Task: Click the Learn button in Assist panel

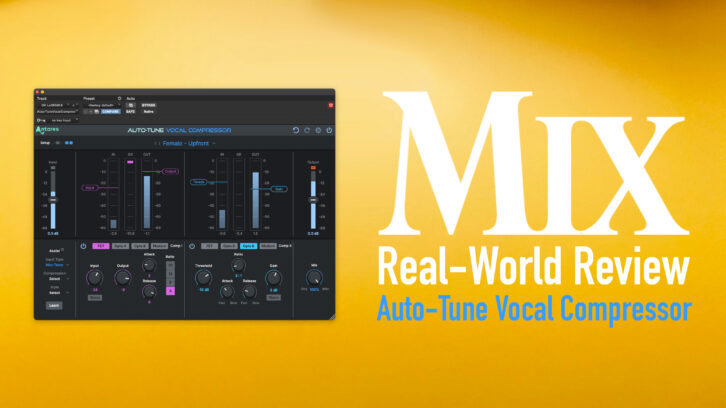Action: coord(54,306)
